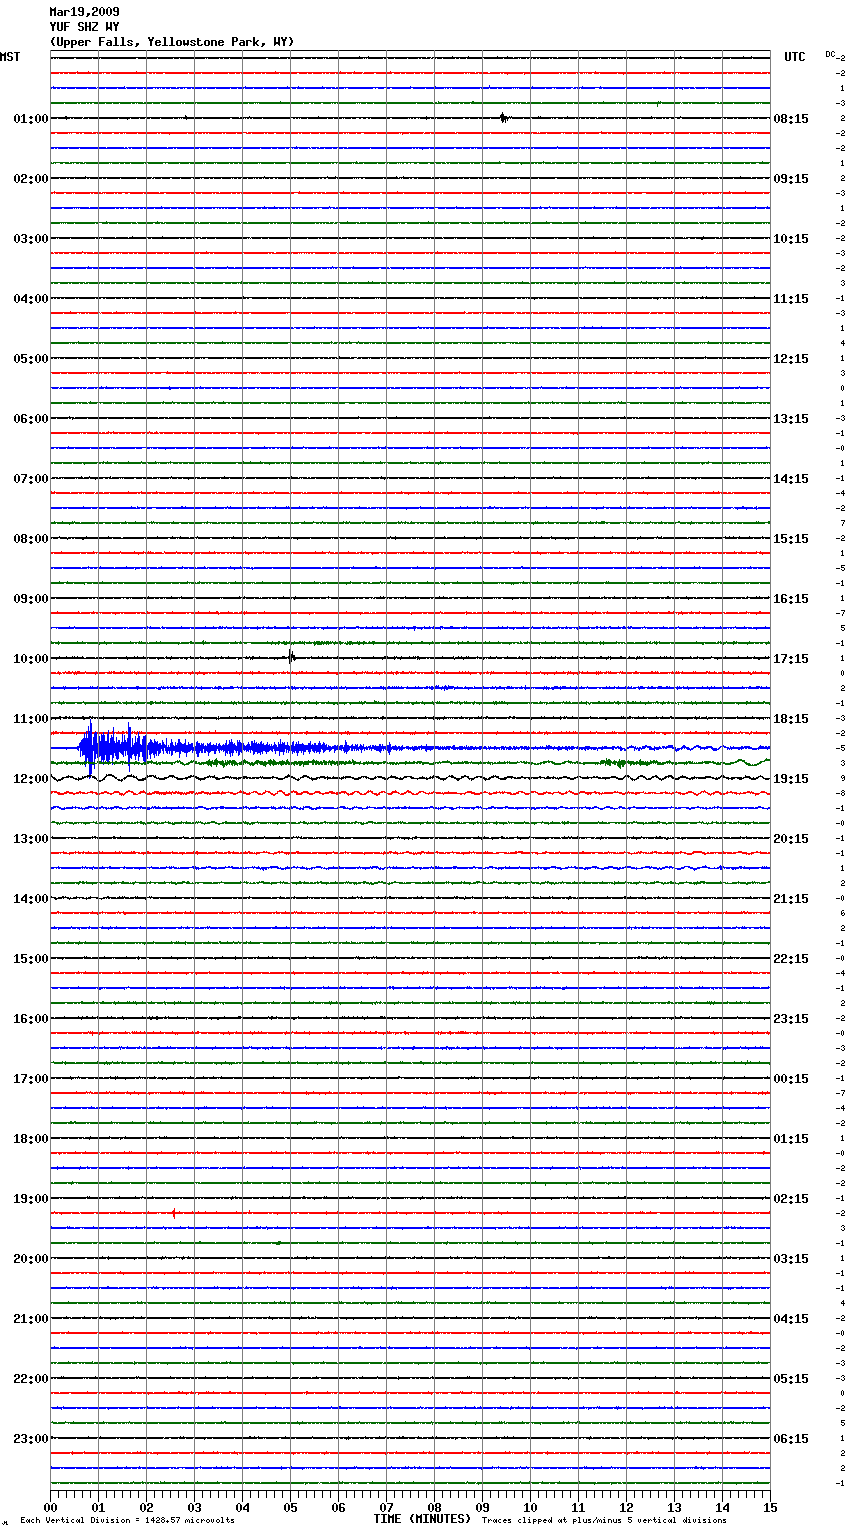Select the 22:00 MST row label
The width and height of the screenshot is (850, 1534).
31,1379
